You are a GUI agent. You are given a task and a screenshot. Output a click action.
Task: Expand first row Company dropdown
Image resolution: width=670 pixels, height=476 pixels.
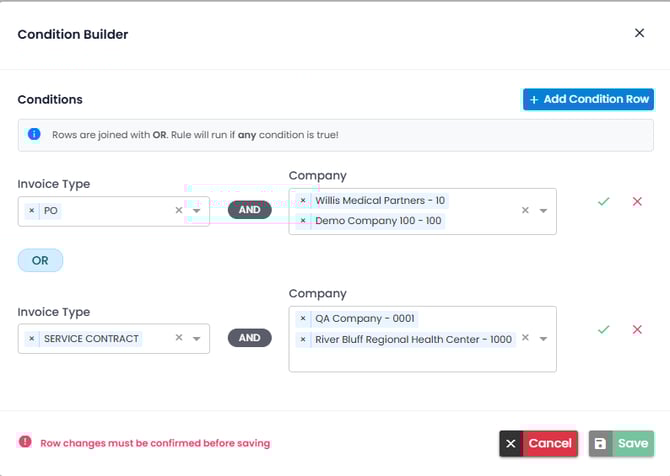[543, 211]
